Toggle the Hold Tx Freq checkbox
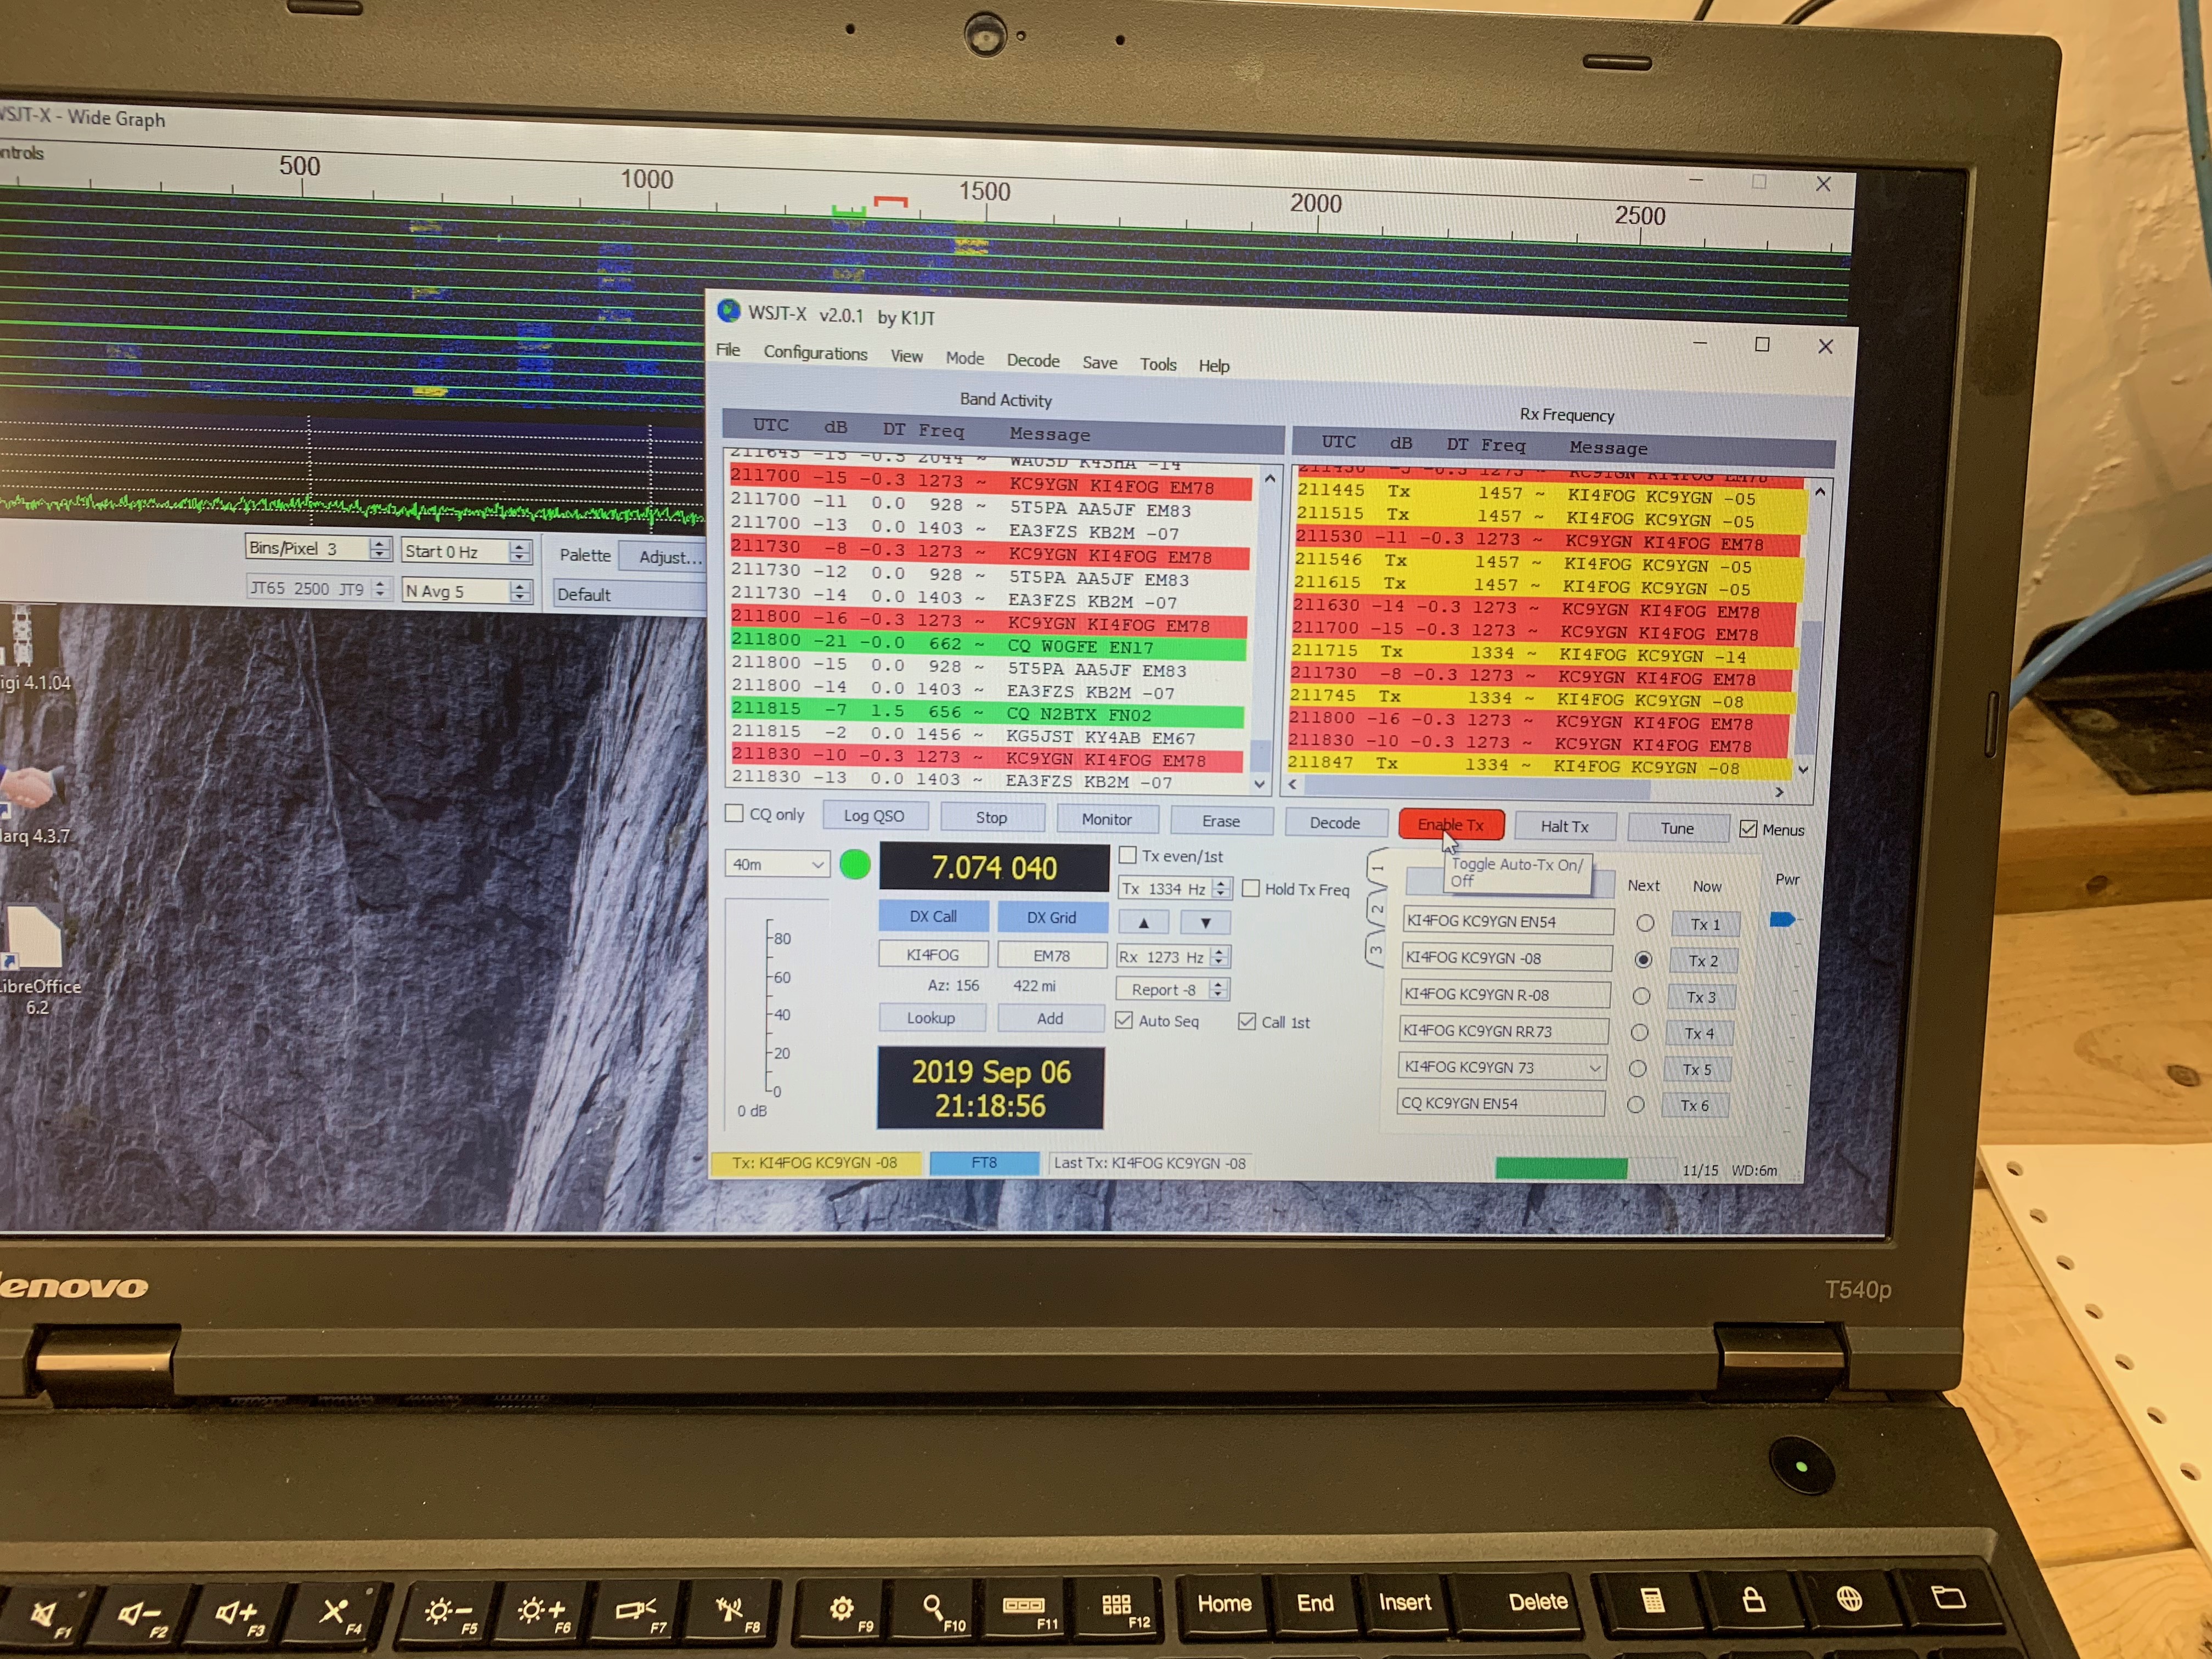 1251,888
